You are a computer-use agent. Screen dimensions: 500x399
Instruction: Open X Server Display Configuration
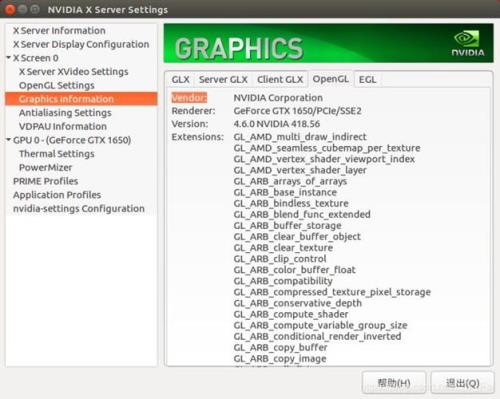pos(81,44)
